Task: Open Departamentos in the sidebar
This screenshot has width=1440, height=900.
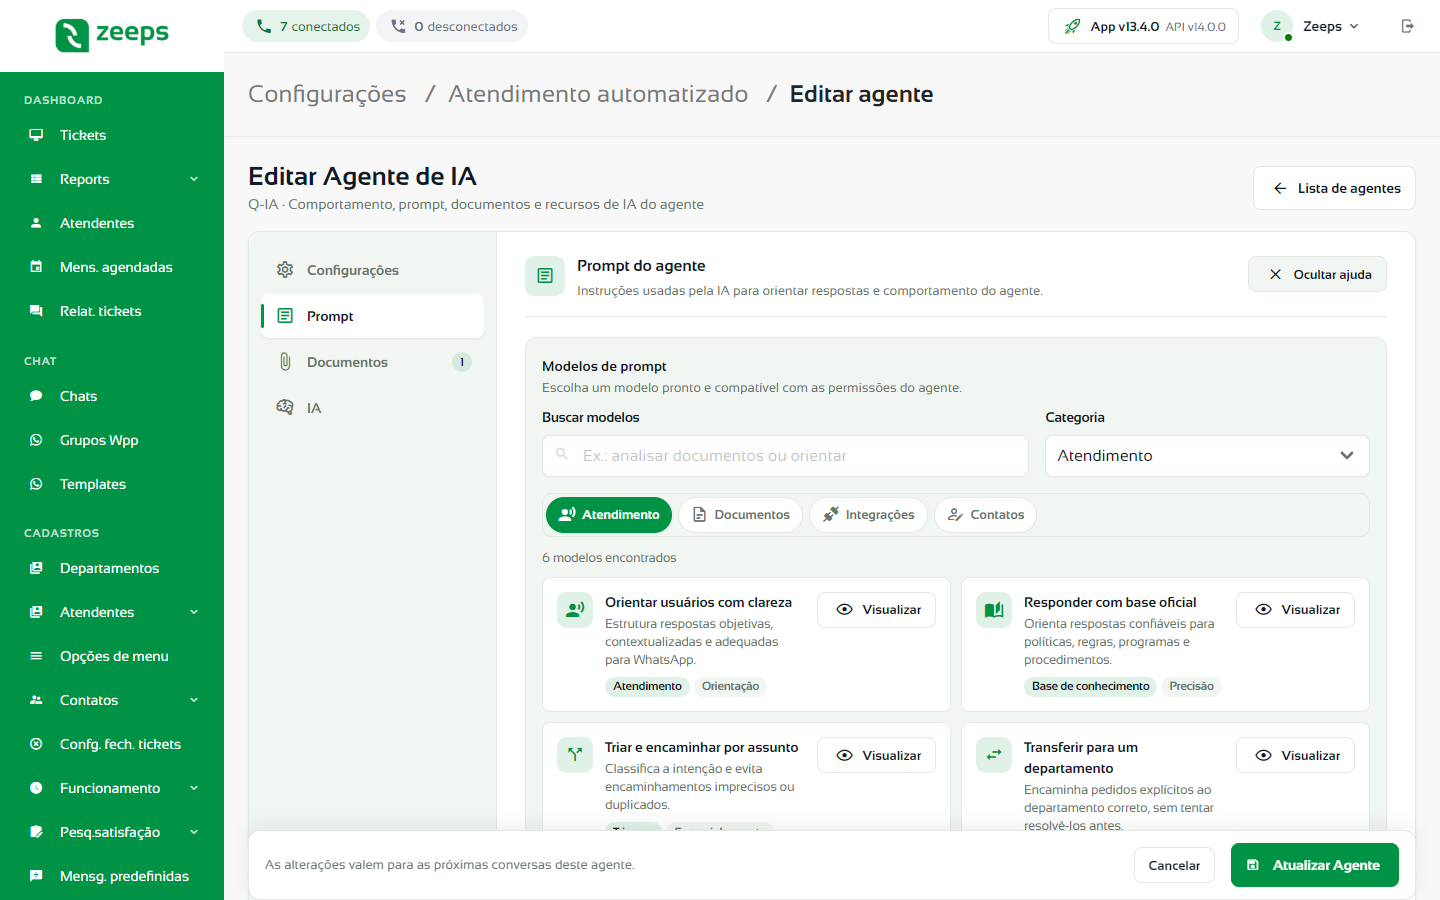Action: [112, 568]
